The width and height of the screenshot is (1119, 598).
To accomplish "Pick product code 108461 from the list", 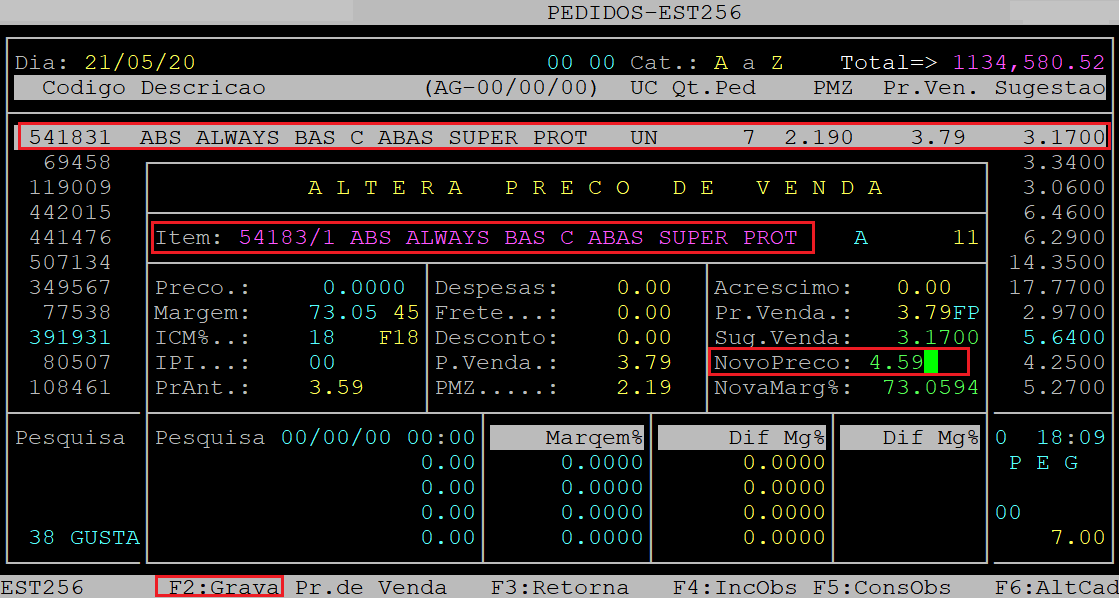I will pos(70,387).
